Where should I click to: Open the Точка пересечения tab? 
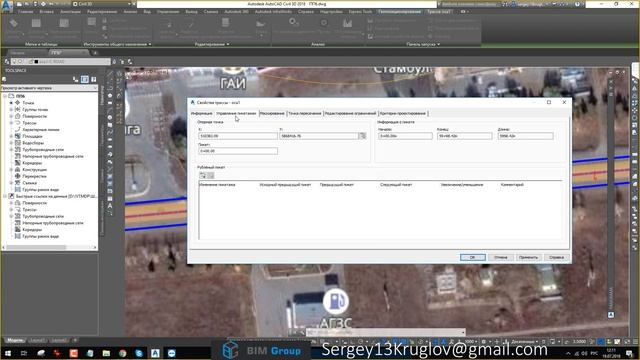pyautogui.click(x=305, y=113)
